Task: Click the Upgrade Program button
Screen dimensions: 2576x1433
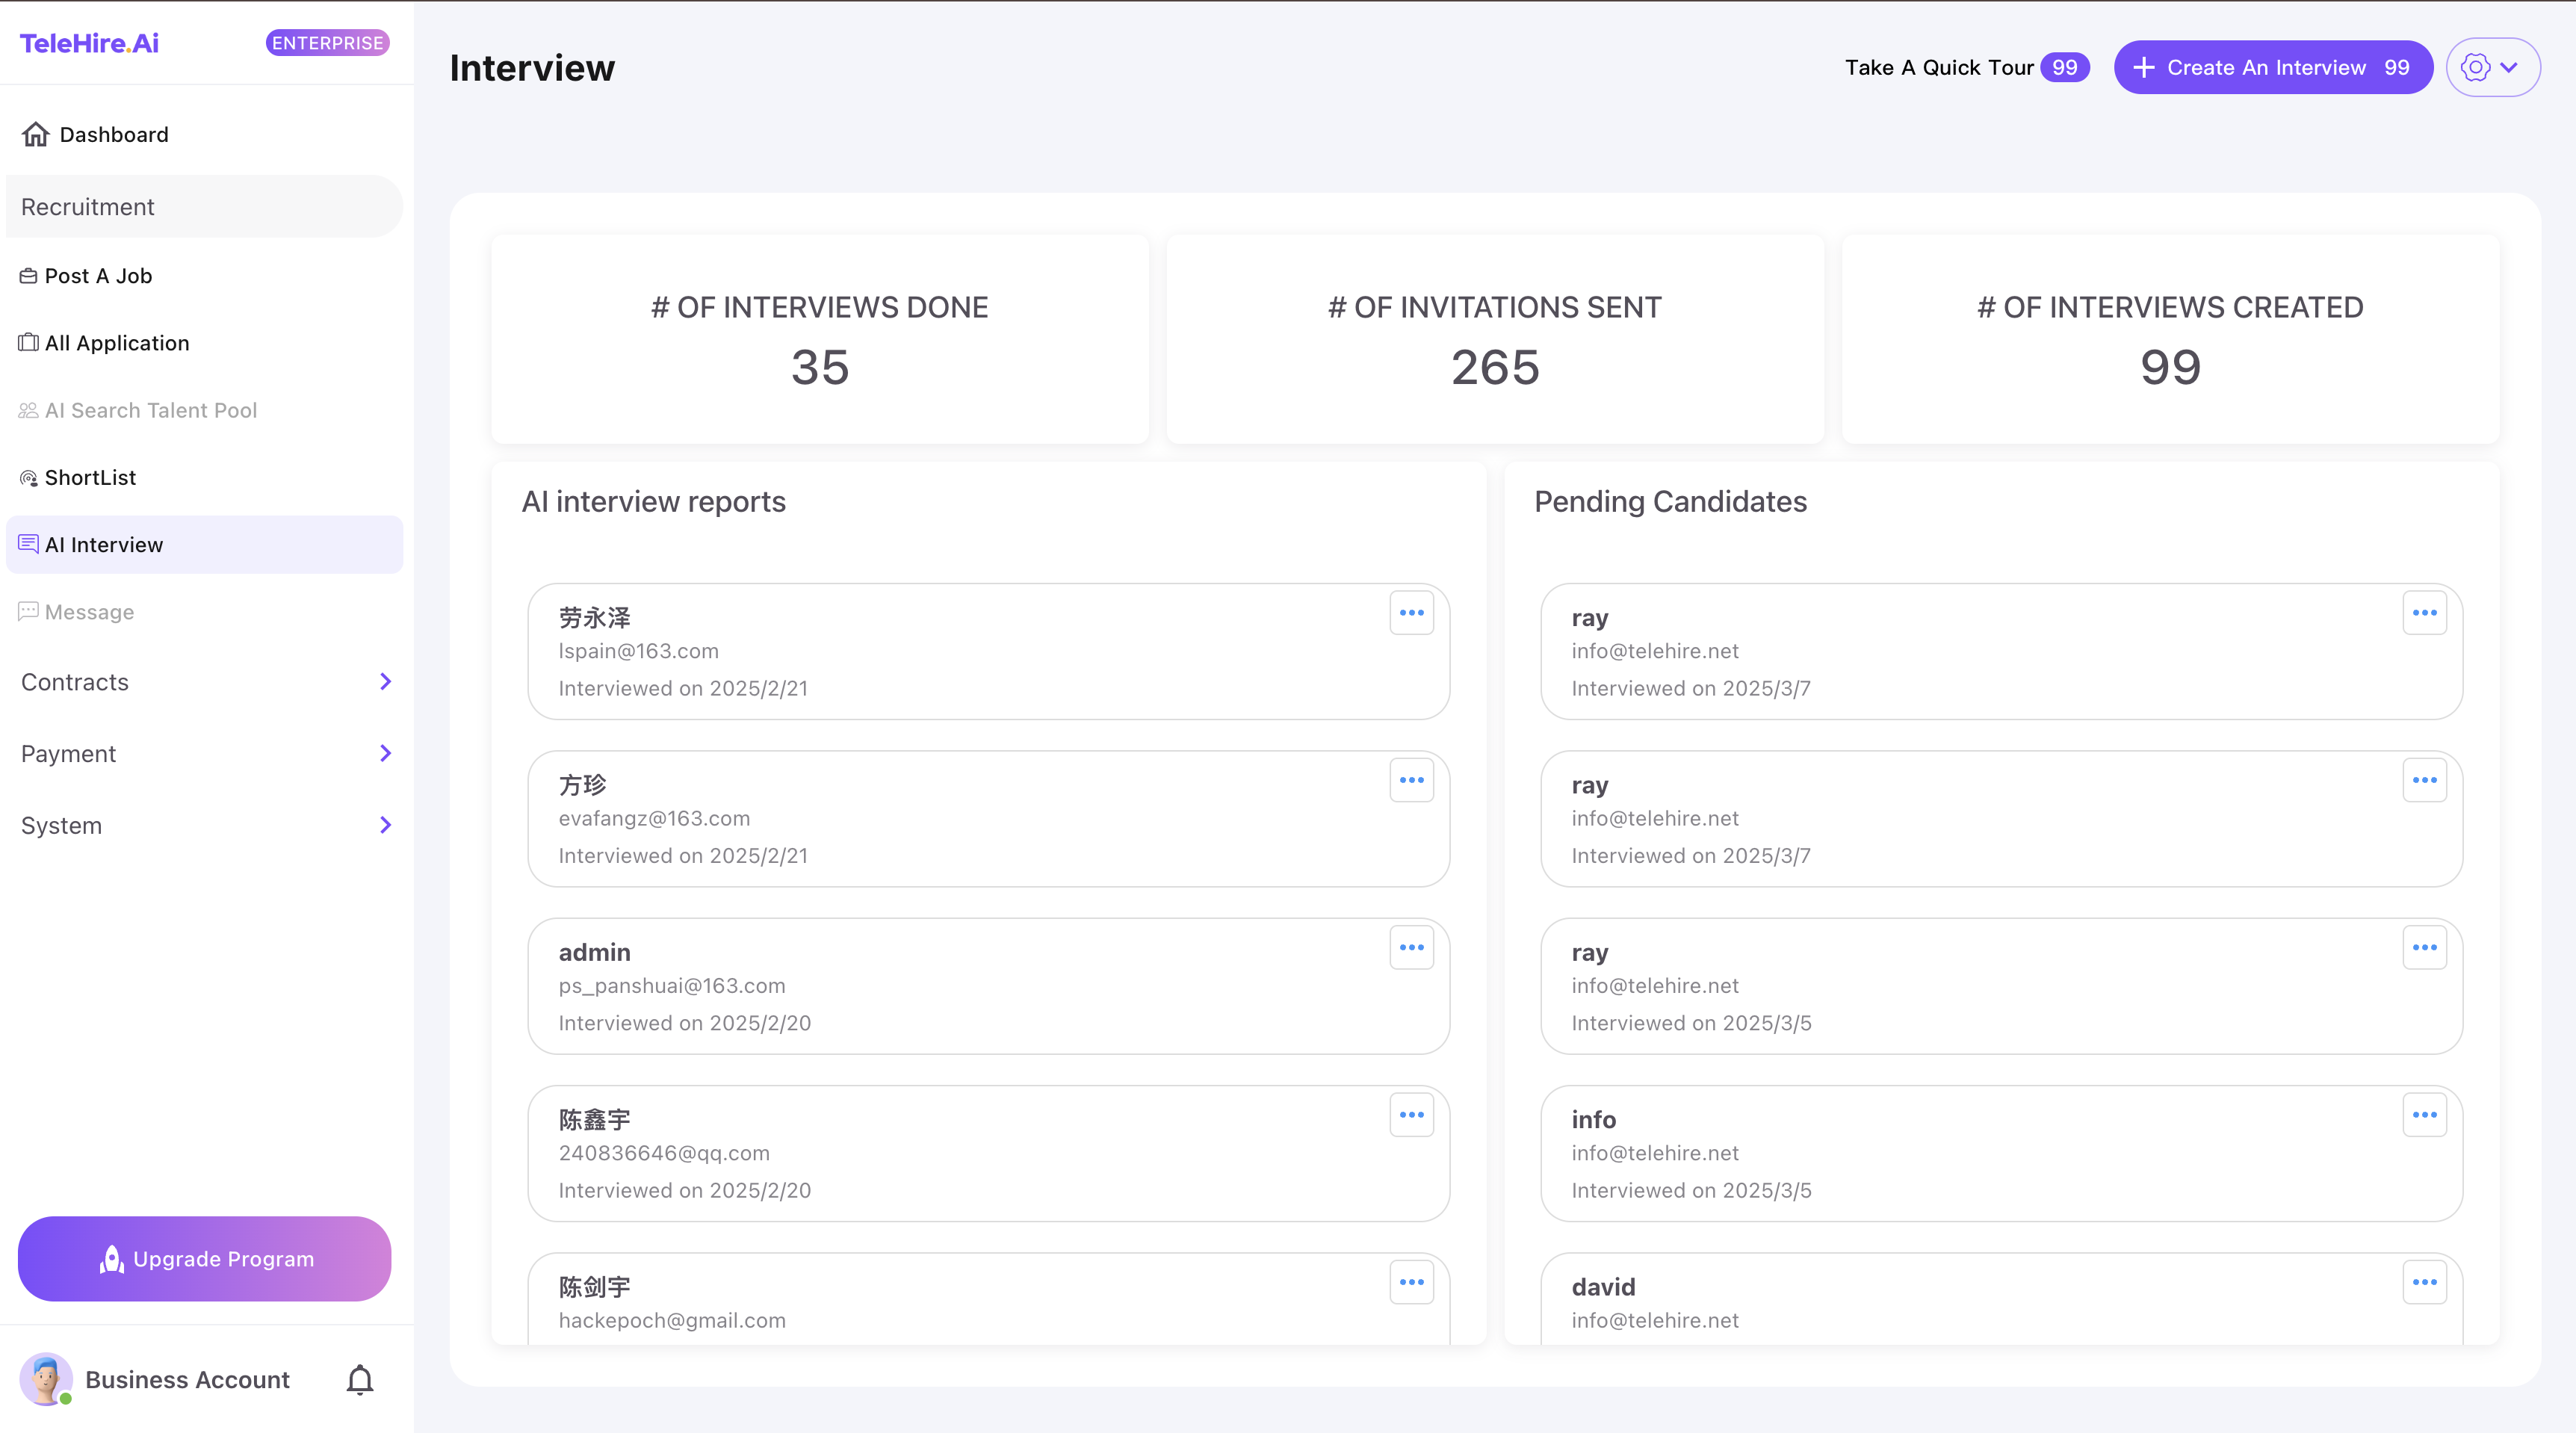Action: coord(205,1259)
